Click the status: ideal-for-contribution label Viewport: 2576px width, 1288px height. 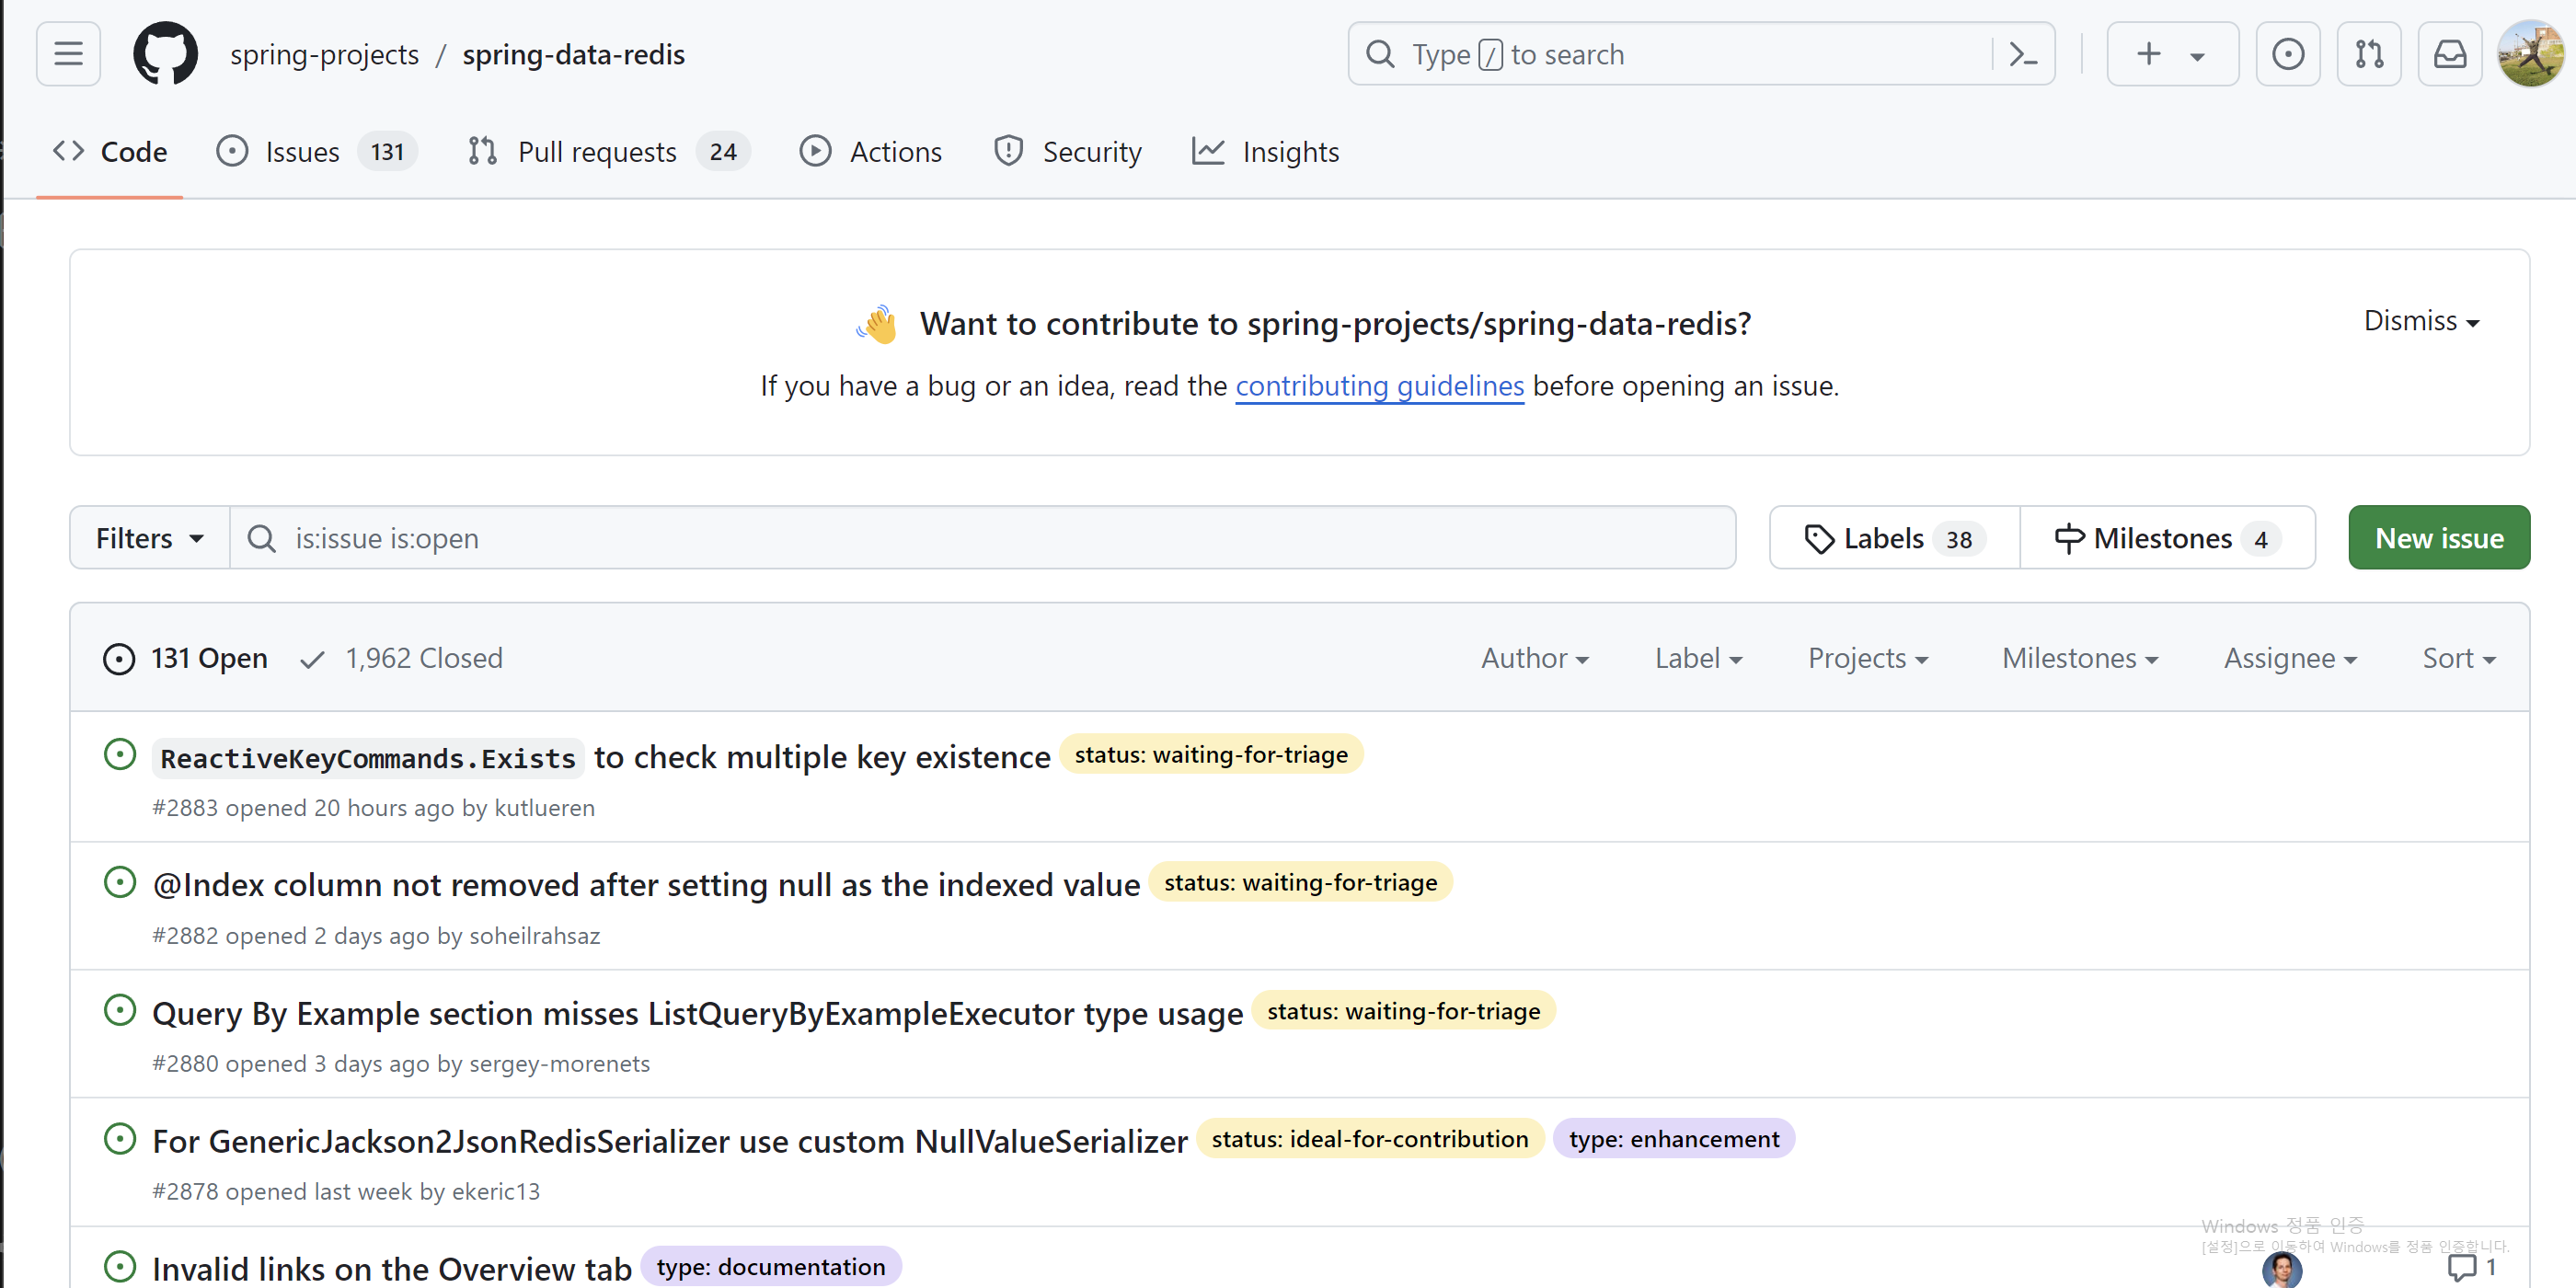point(1370,1139)
